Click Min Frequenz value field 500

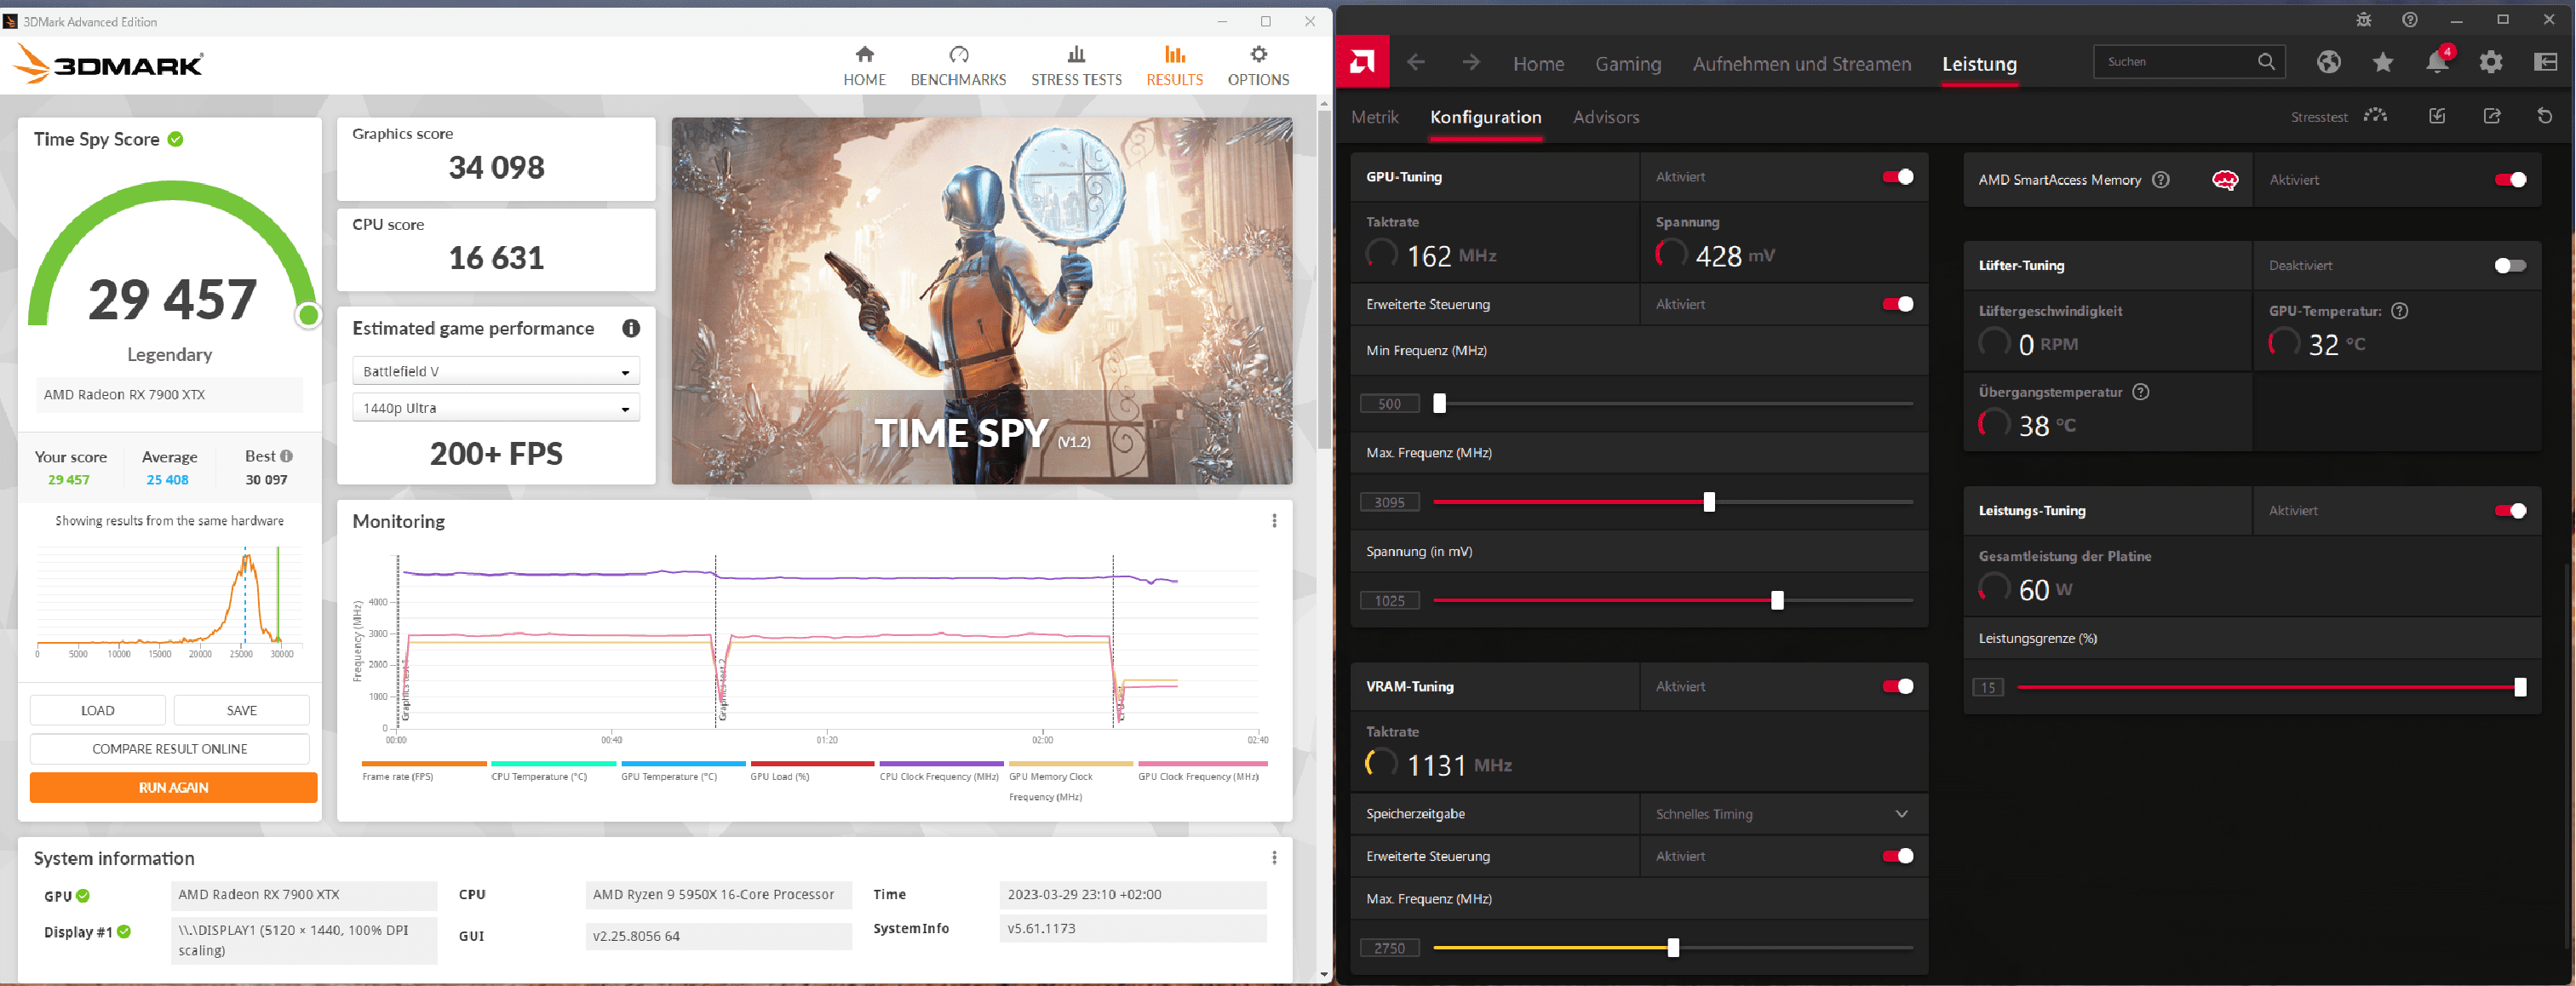pyautogui.click(x=1389, y=404)
